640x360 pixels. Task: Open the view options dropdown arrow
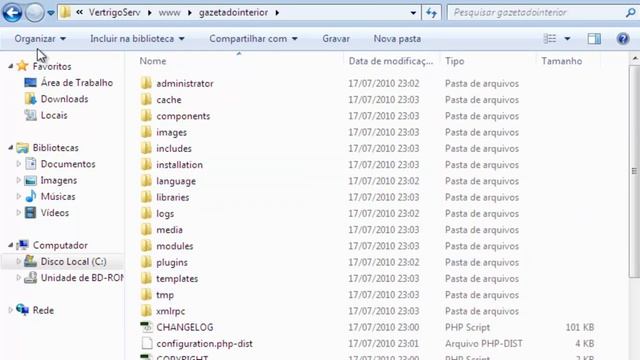(x=567, y=39)
